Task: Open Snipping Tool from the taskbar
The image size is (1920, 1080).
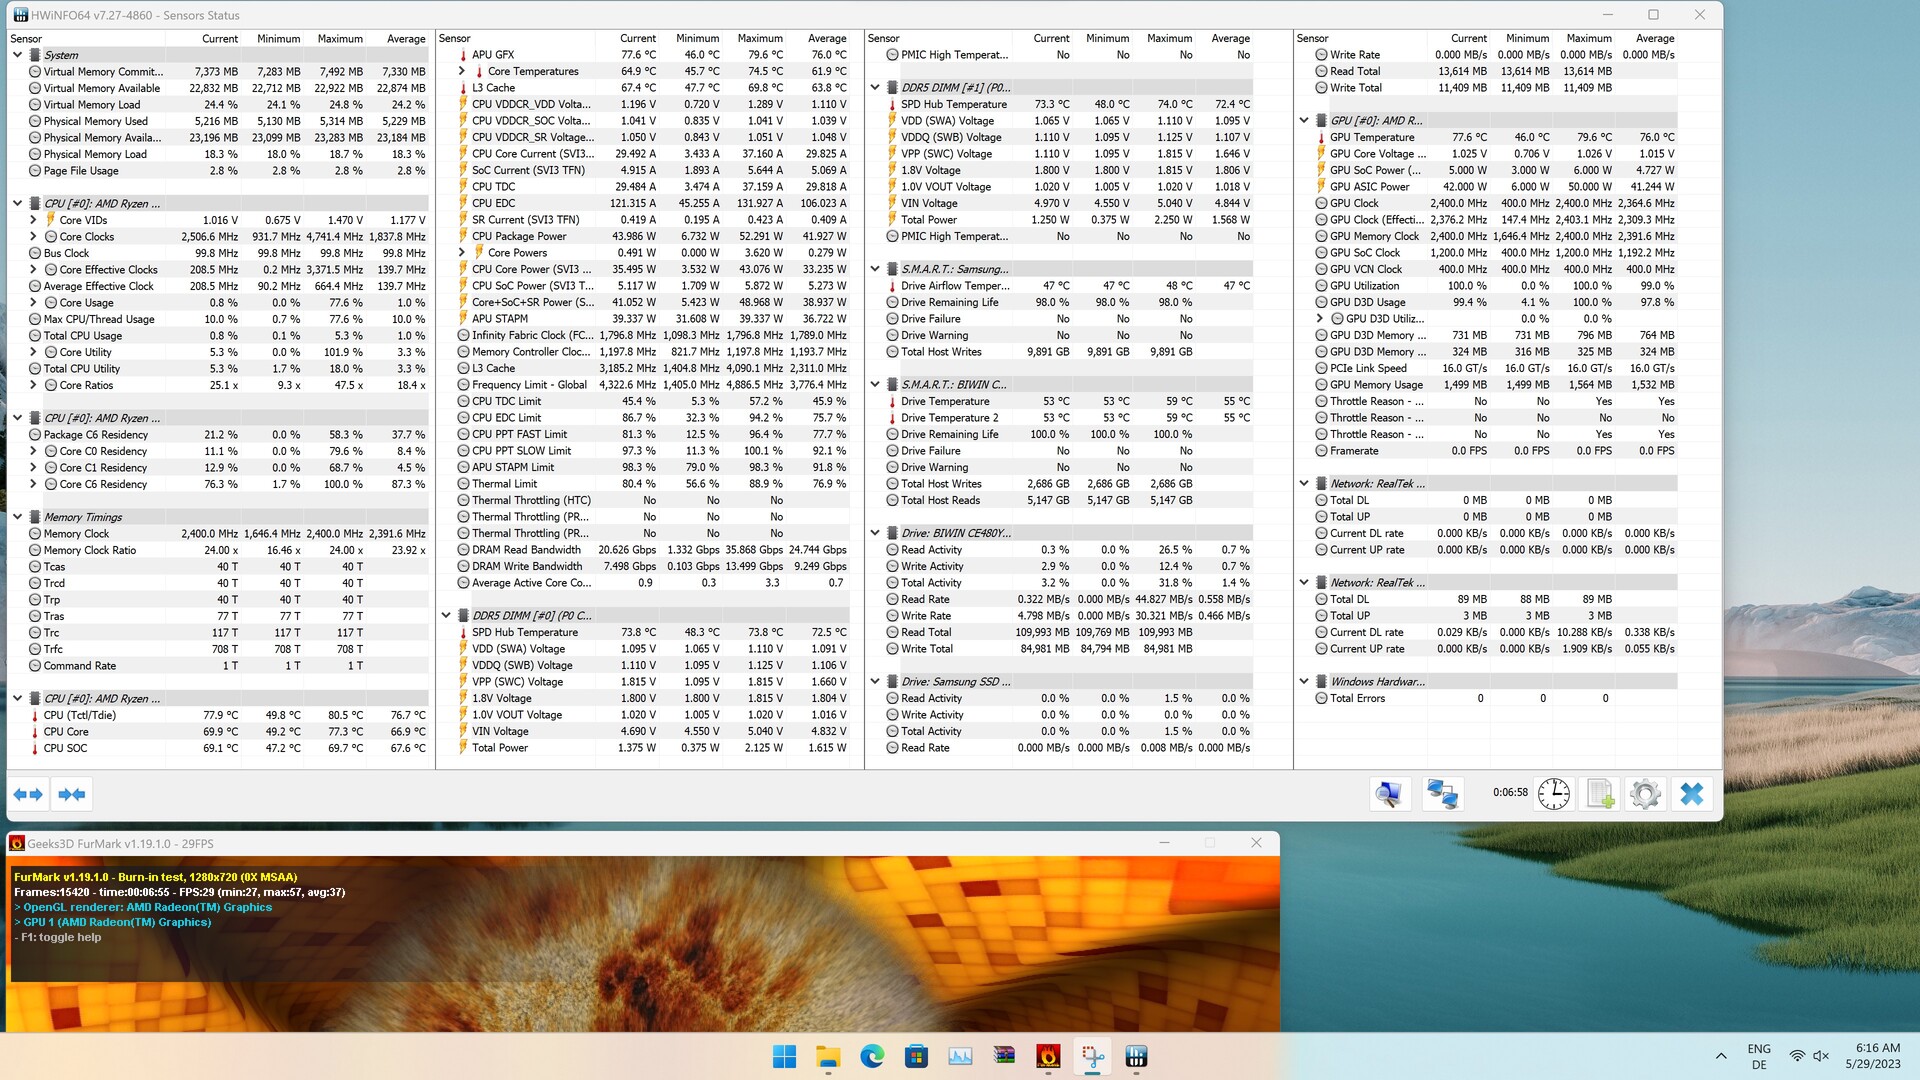Action: click(1092, 1056)
